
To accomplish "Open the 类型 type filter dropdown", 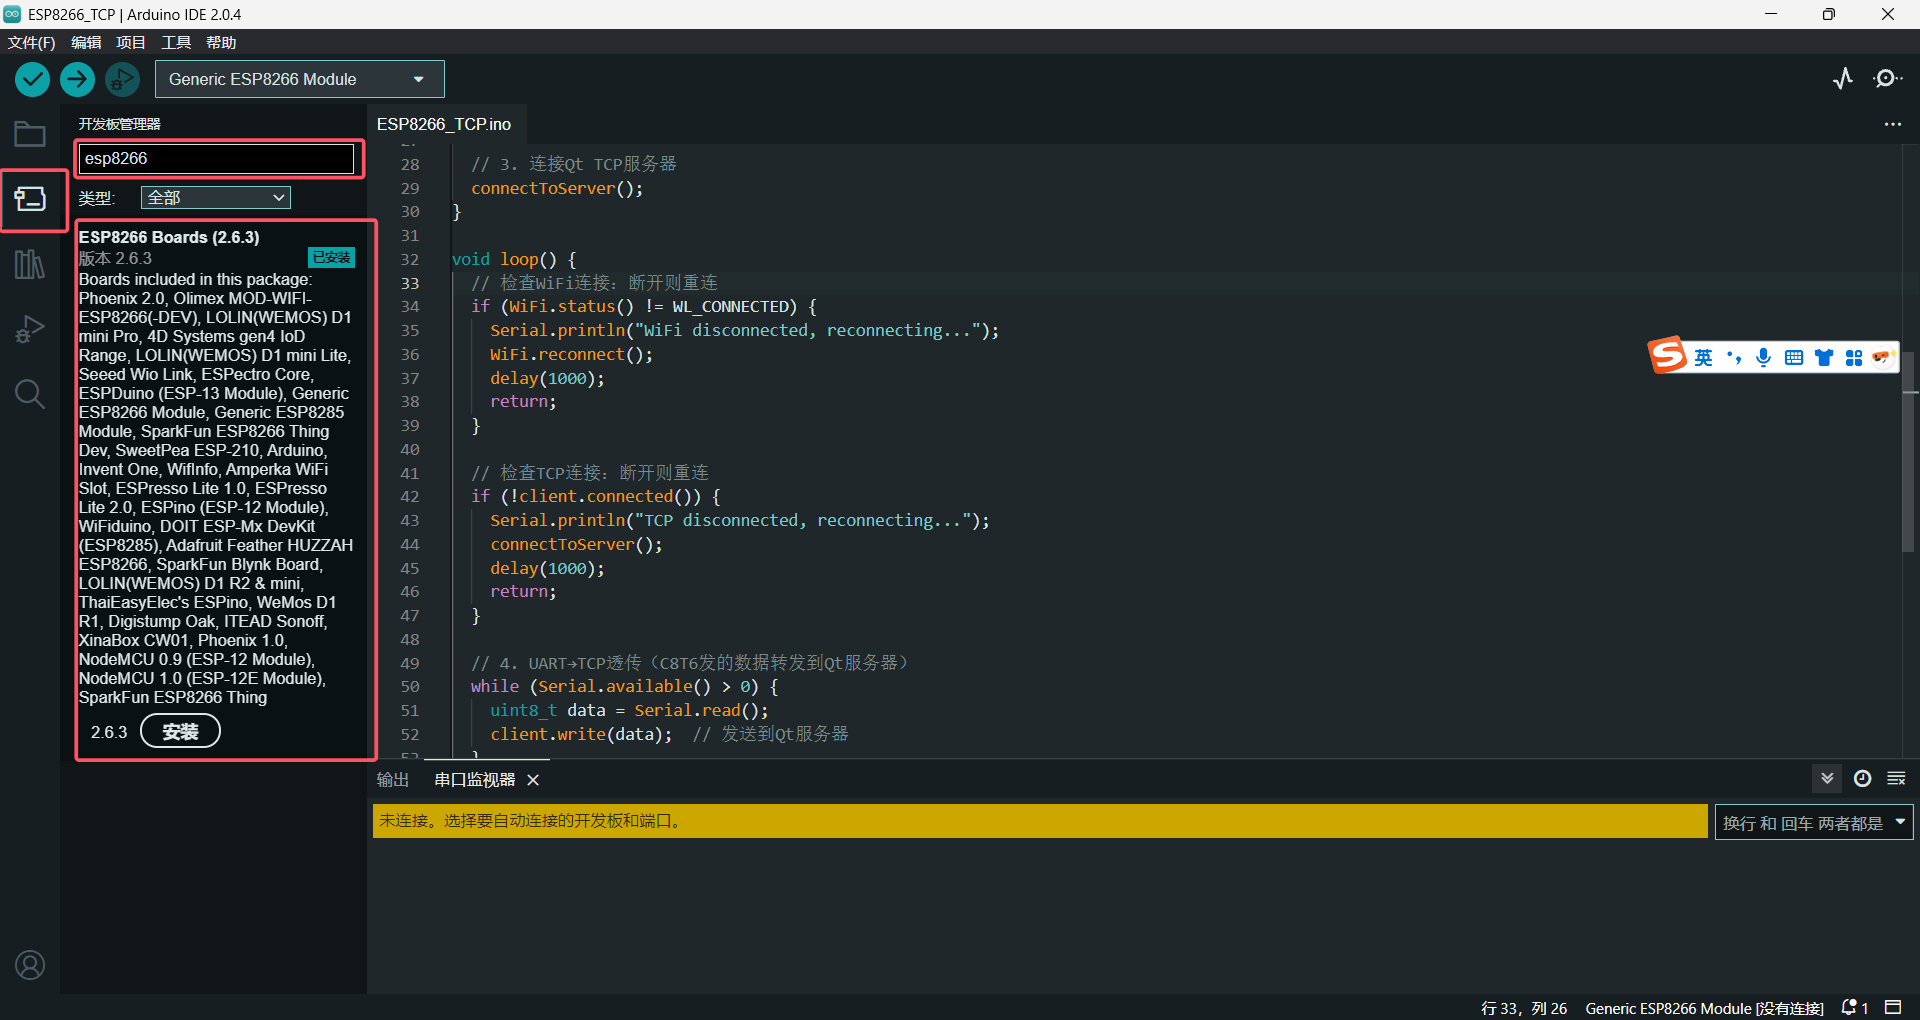I will pyautogui.click(x=216, y=198).
